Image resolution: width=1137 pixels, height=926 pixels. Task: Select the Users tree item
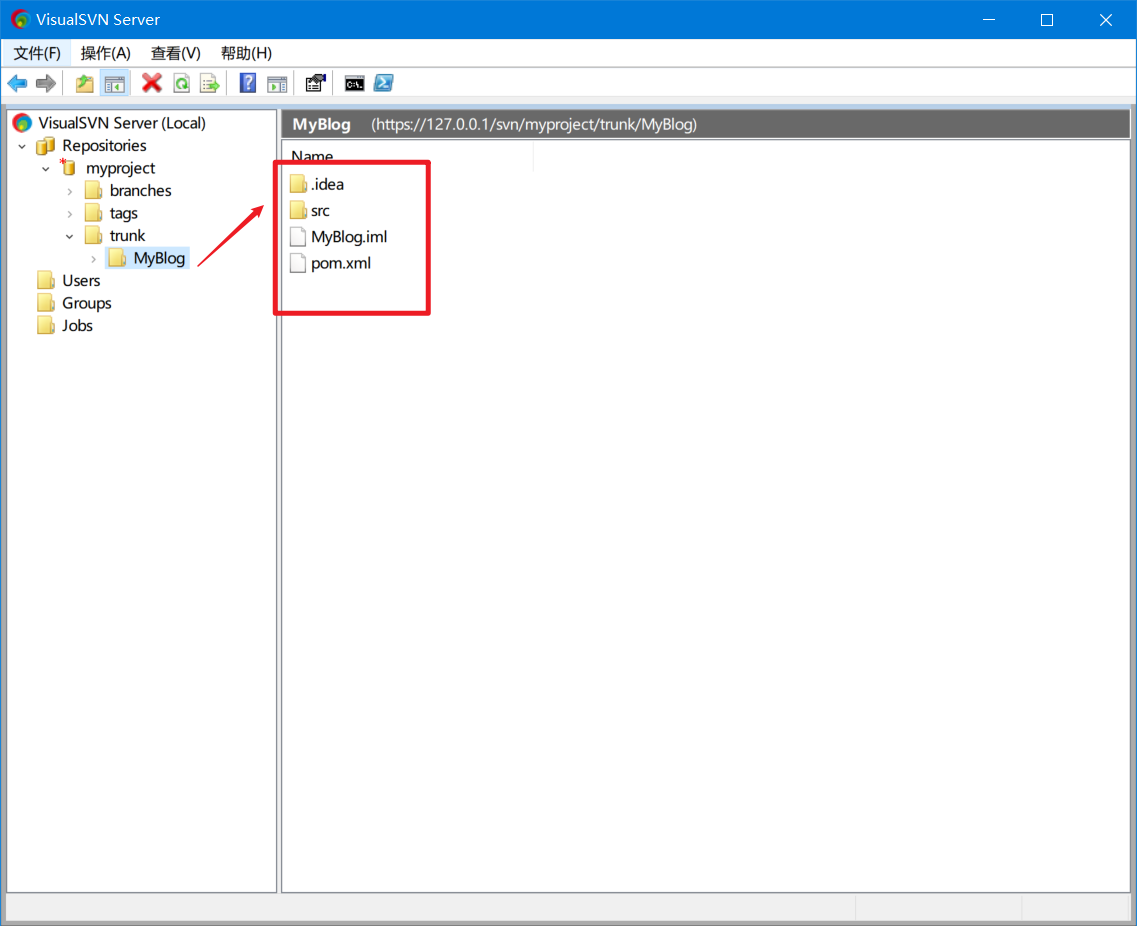pos(81,281)
